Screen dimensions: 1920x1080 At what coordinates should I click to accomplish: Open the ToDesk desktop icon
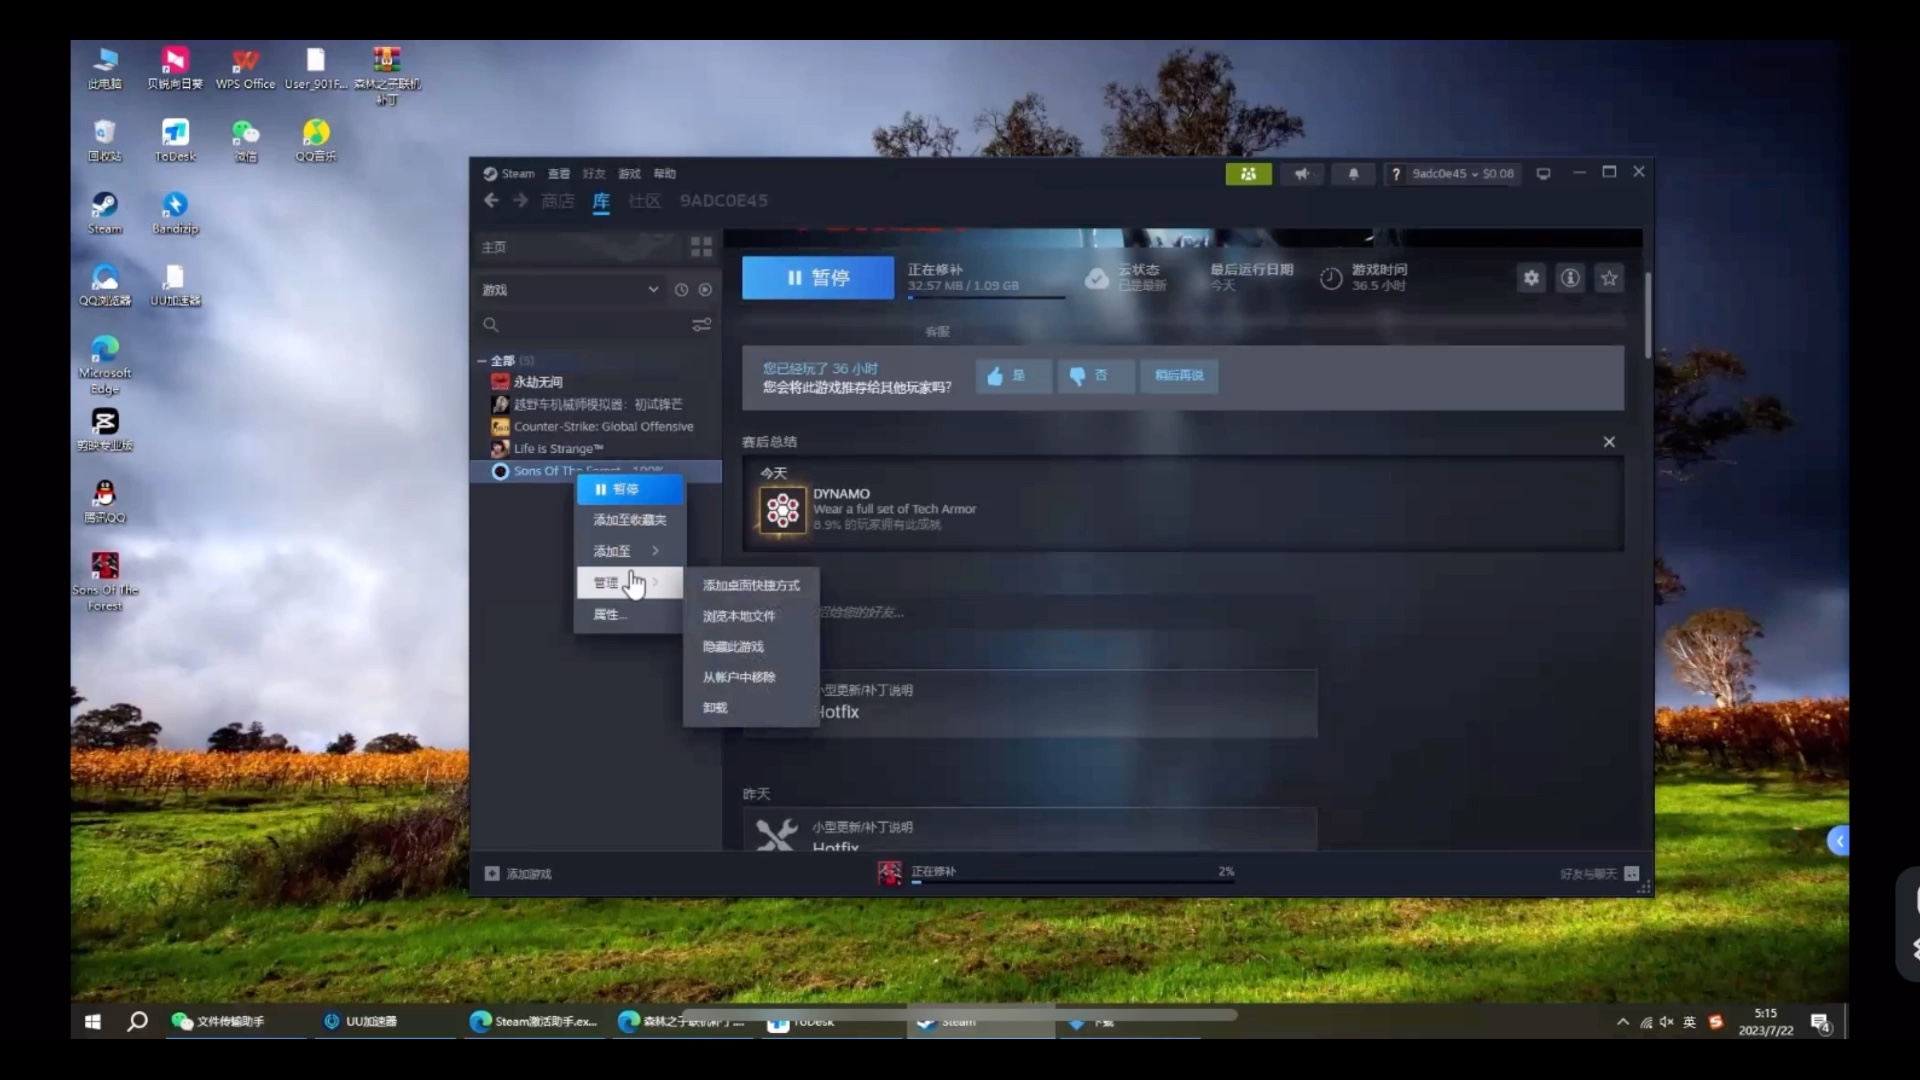[x=175, y=141]
